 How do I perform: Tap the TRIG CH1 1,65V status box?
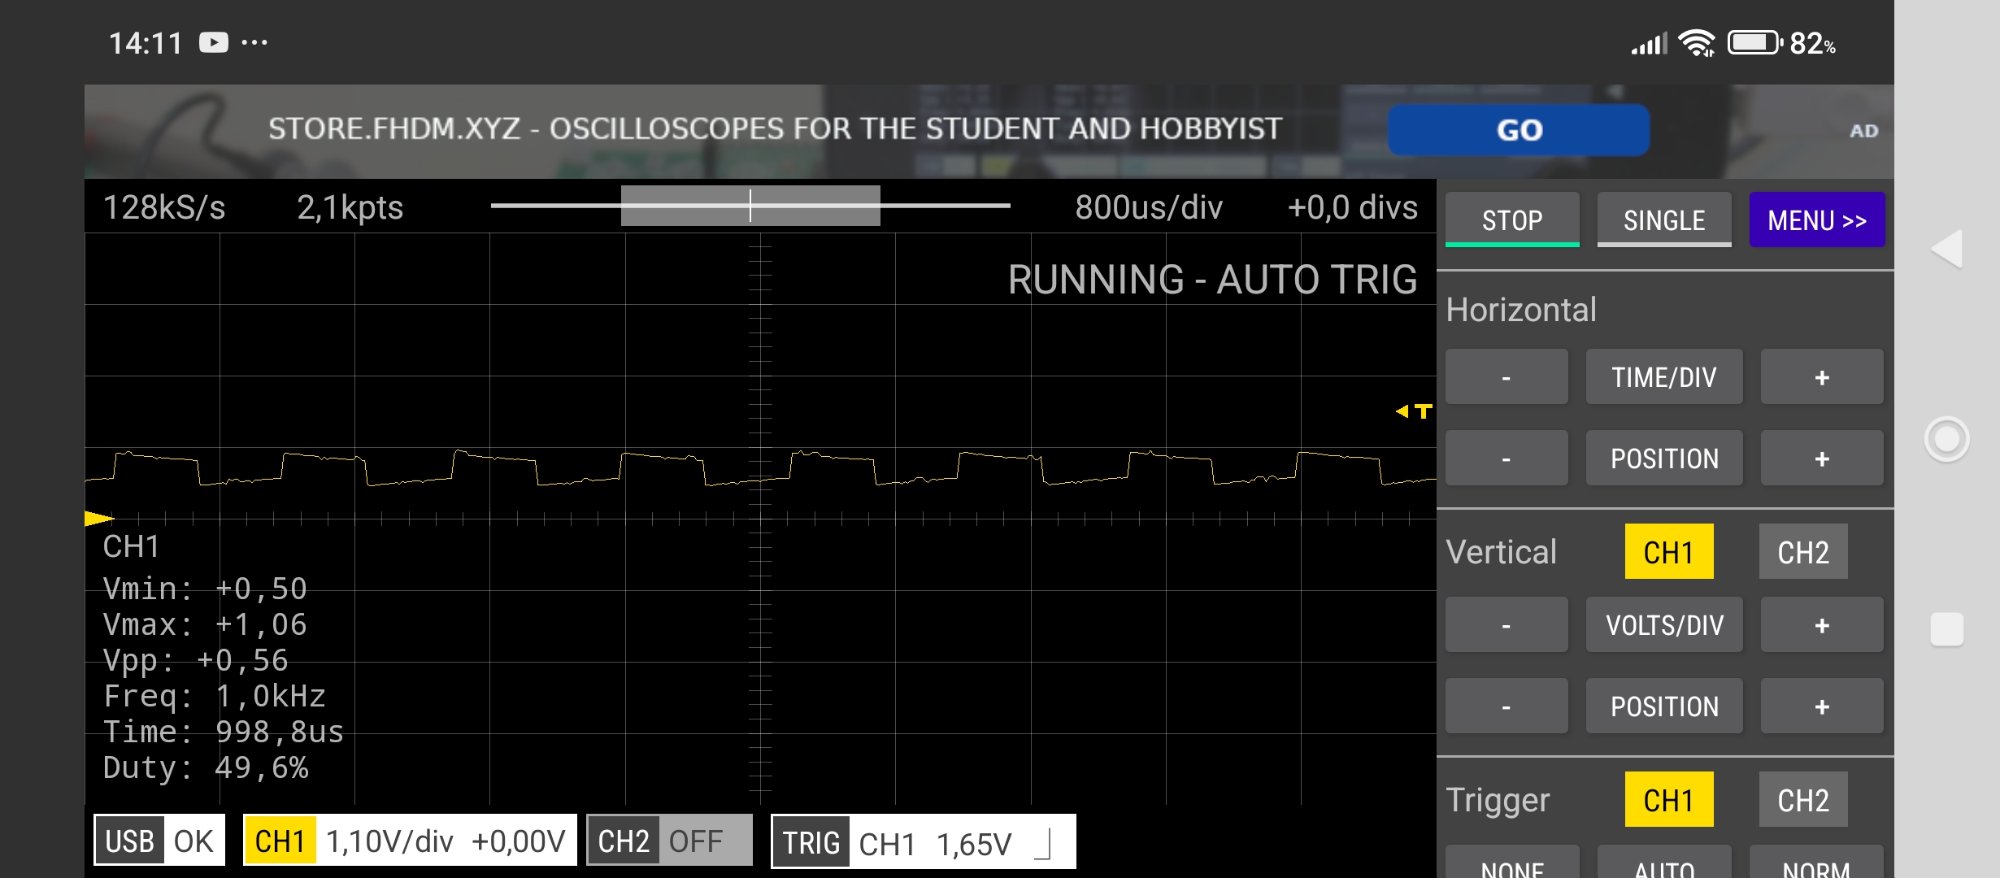pos(922,842)
